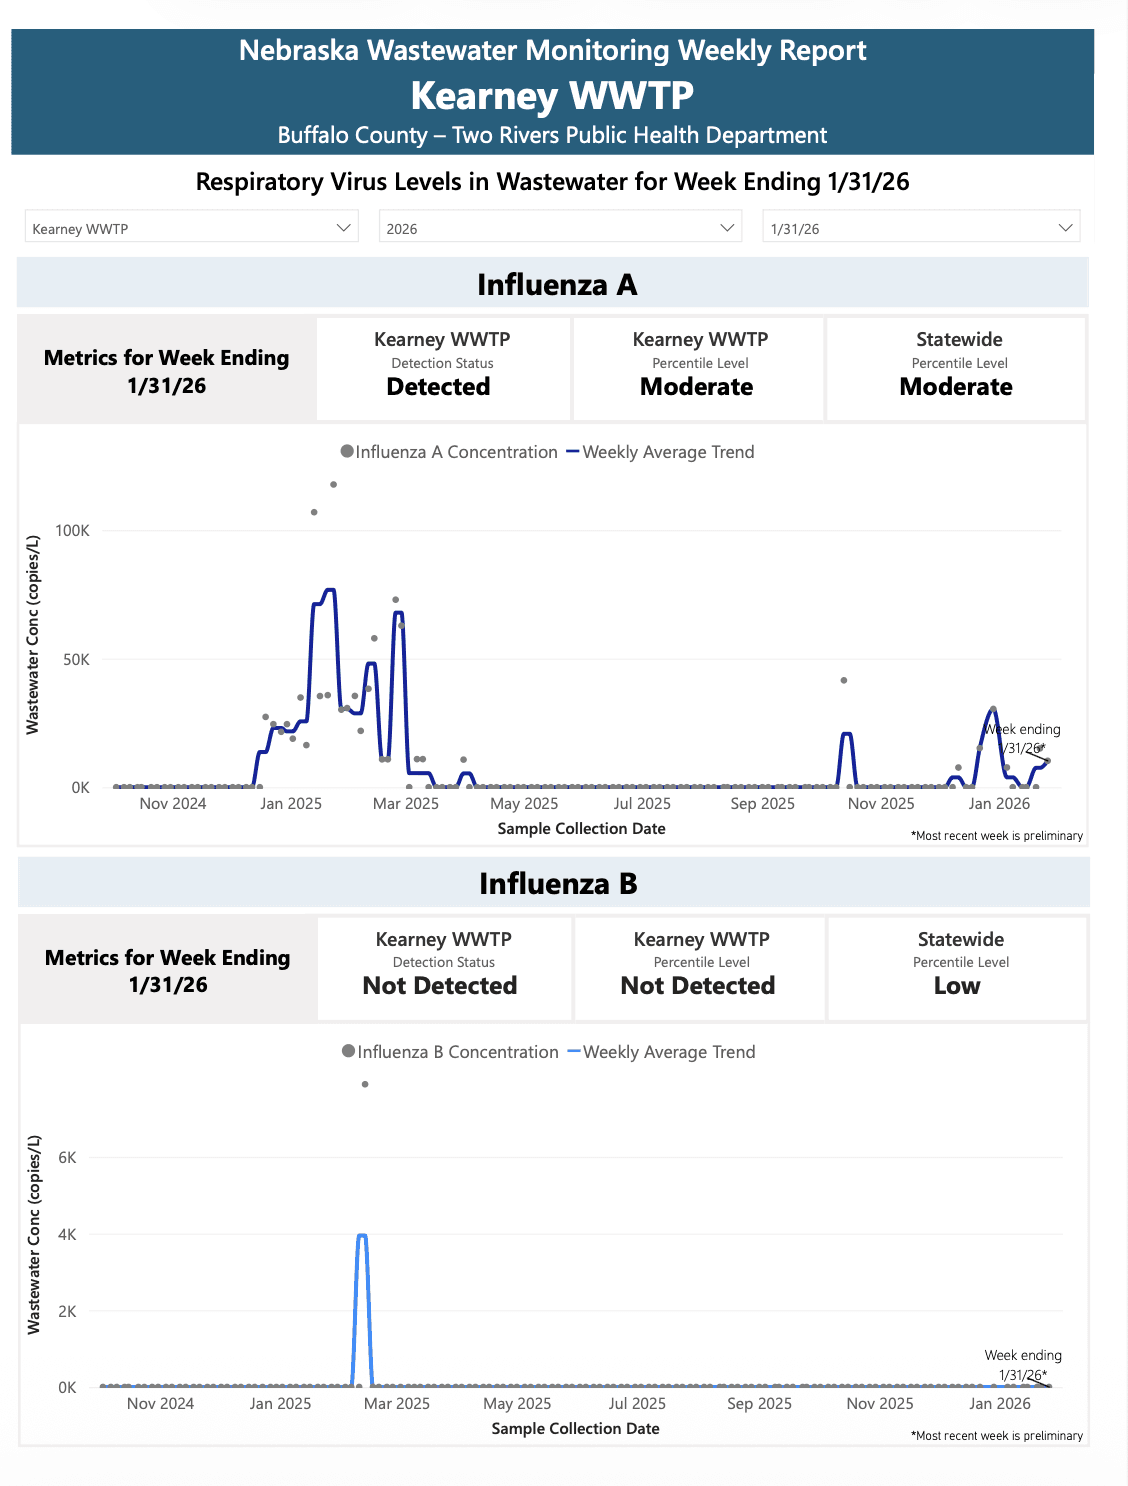Click the Kearney WWTP Moderate percentile card

pyautogui.click(x=697, y=368)
